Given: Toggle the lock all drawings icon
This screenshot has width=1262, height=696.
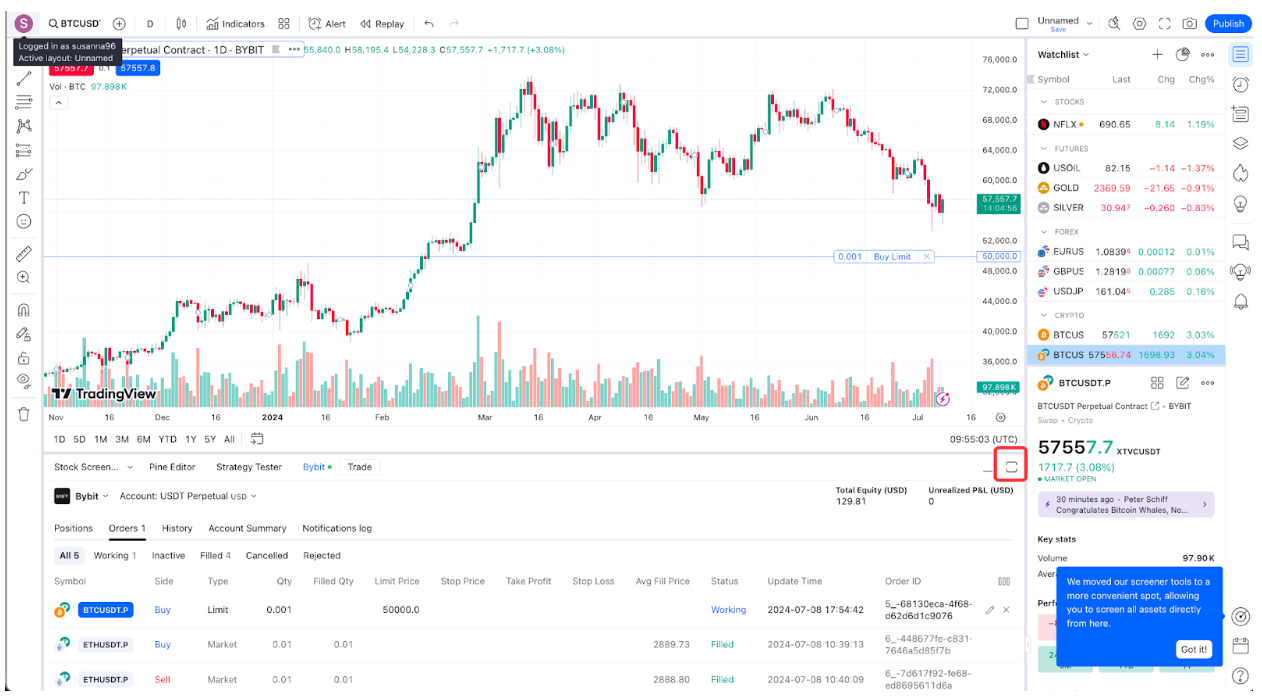Looking at the screenshot, I should coord(24,358).
